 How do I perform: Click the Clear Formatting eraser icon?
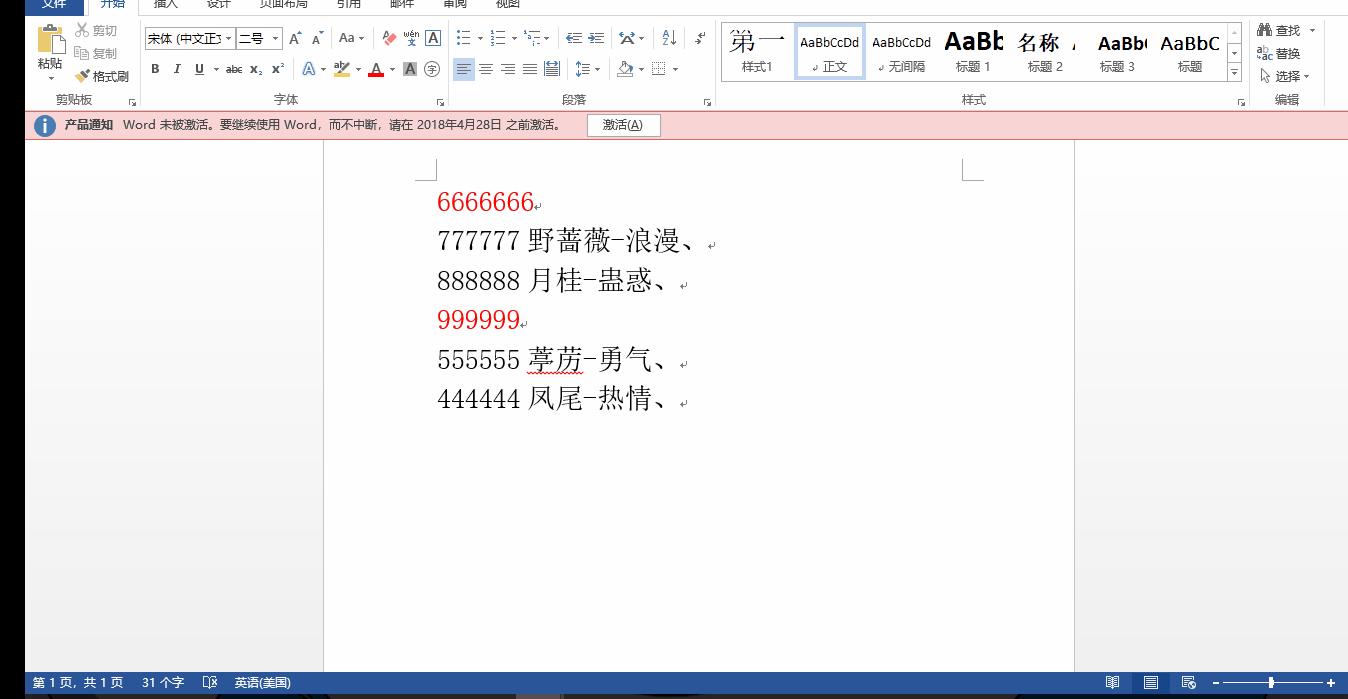pos(389,38)
